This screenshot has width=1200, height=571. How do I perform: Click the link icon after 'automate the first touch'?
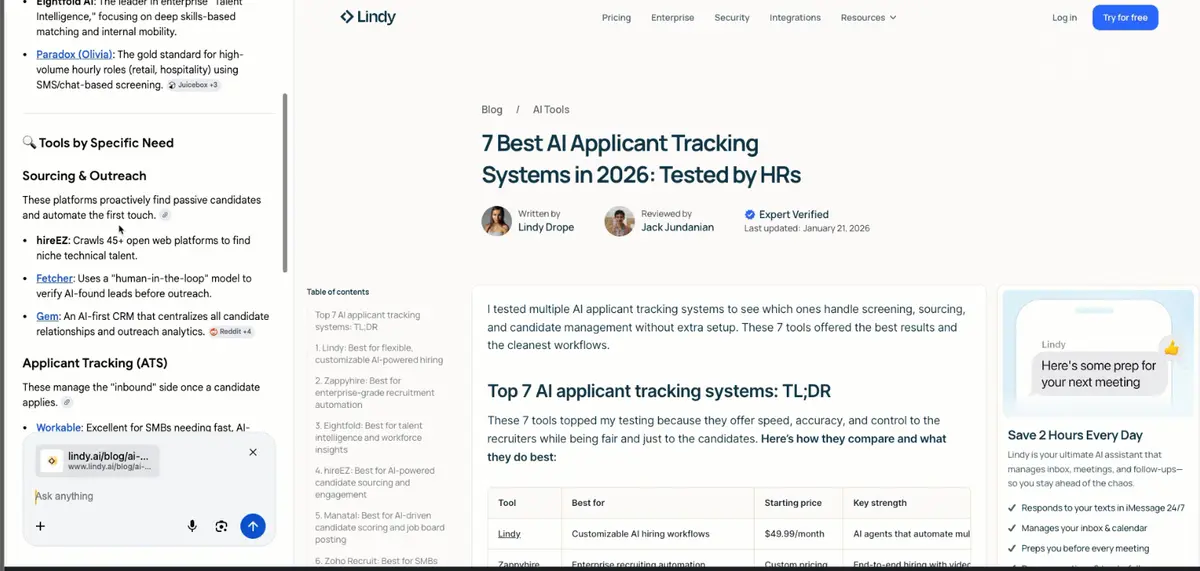click(x=165, y=215)
